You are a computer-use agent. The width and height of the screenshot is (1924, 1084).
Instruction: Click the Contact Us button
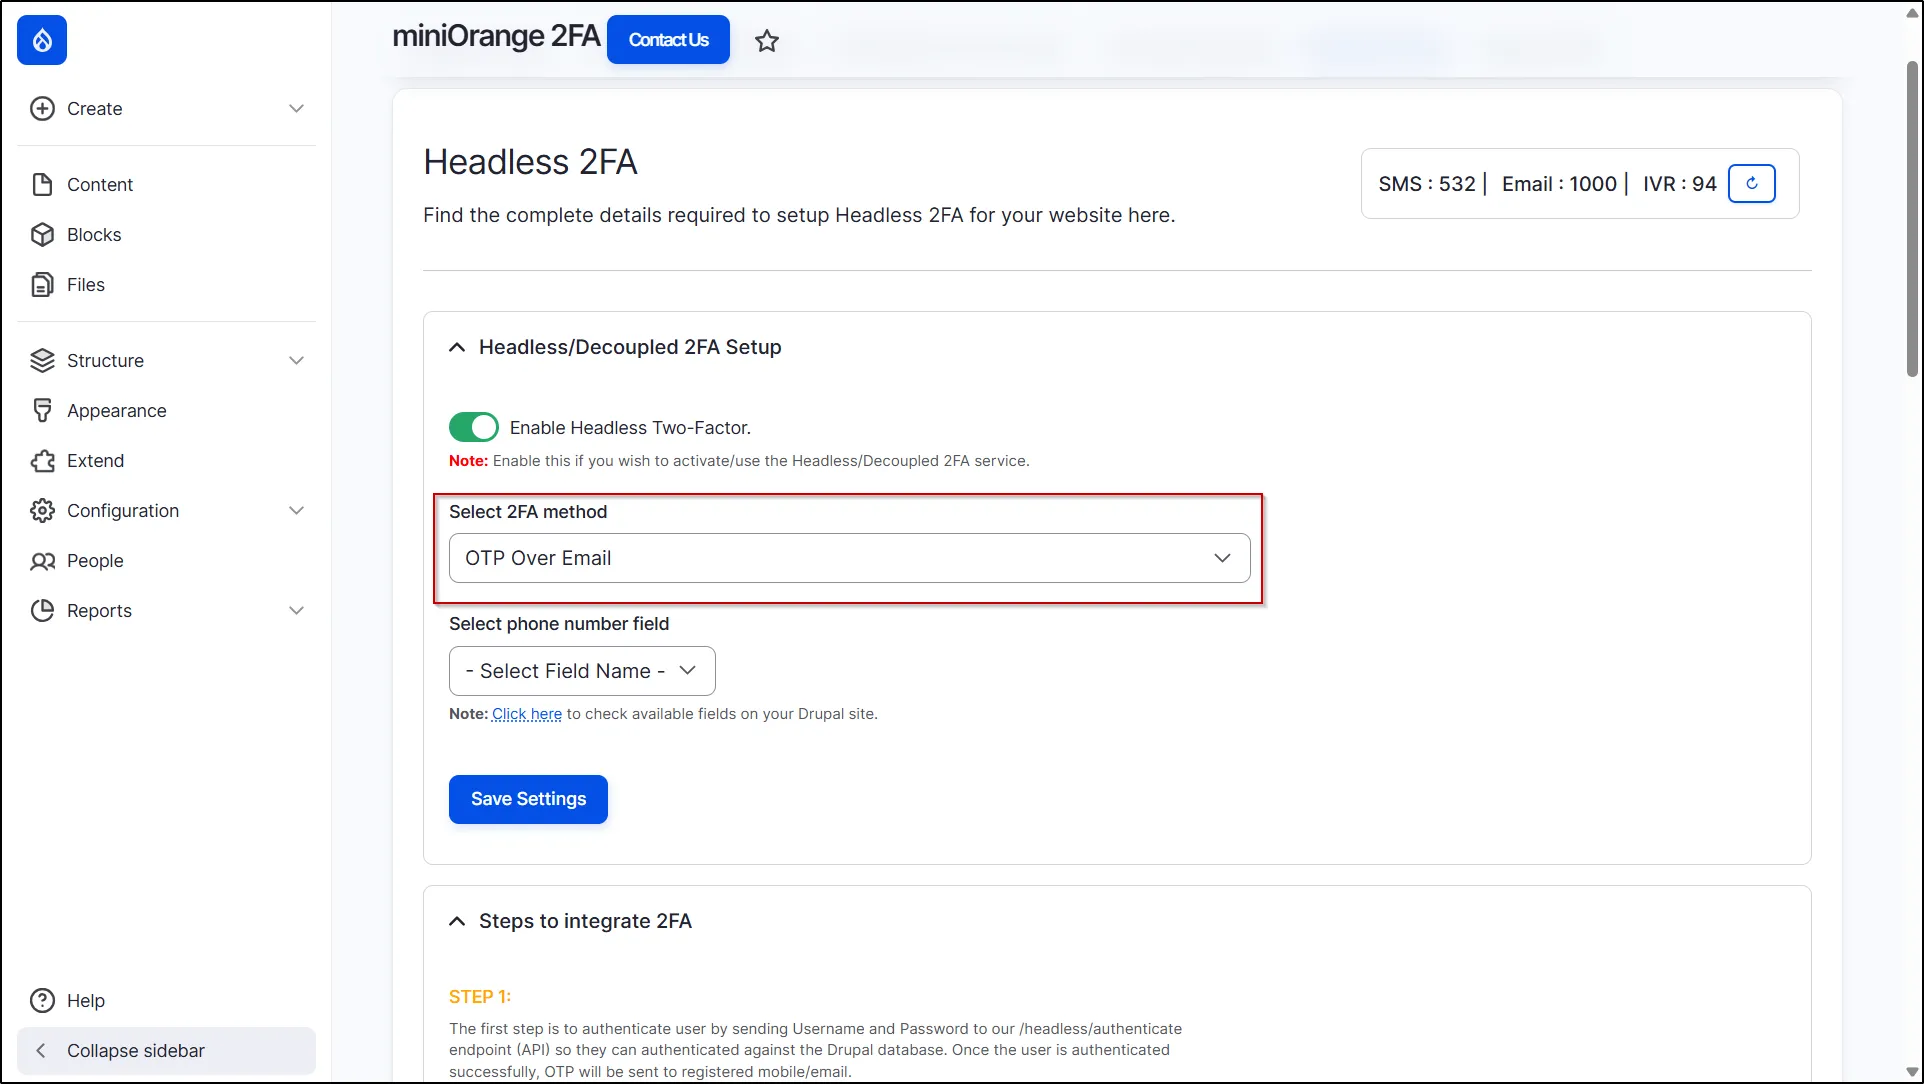[x=668, y=40]
